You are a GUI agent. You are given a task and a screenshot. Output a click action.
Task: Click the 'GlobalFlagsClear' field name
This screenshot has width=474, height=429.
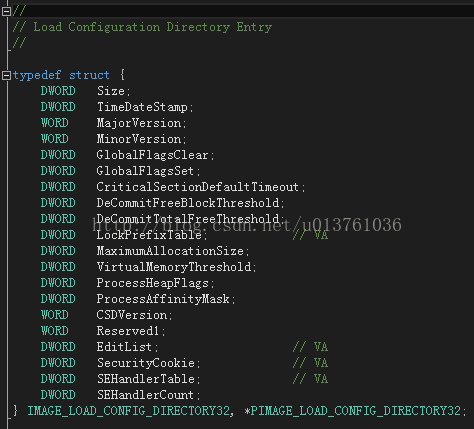[x=153, y=155]
